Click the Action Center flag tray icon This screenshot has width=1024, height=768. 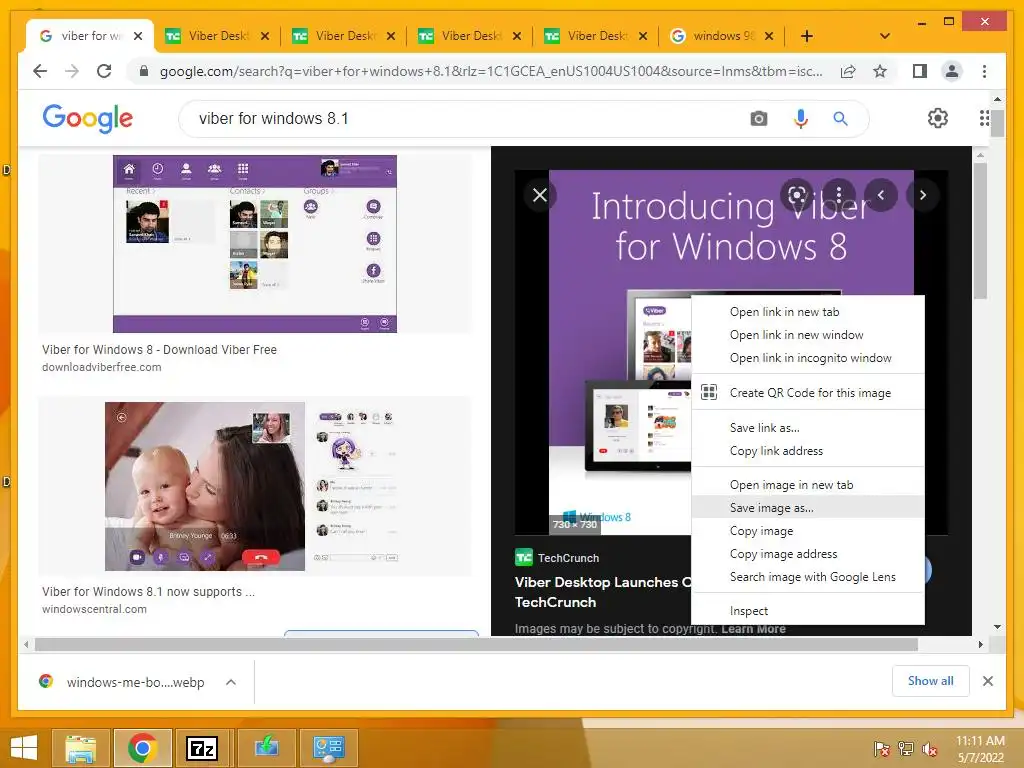point(881,748)
